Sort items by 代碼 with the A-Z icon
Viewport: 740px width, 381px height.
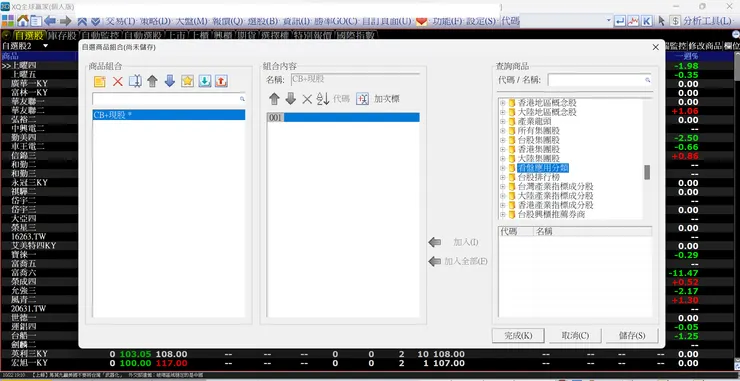[x=323, y=99]
